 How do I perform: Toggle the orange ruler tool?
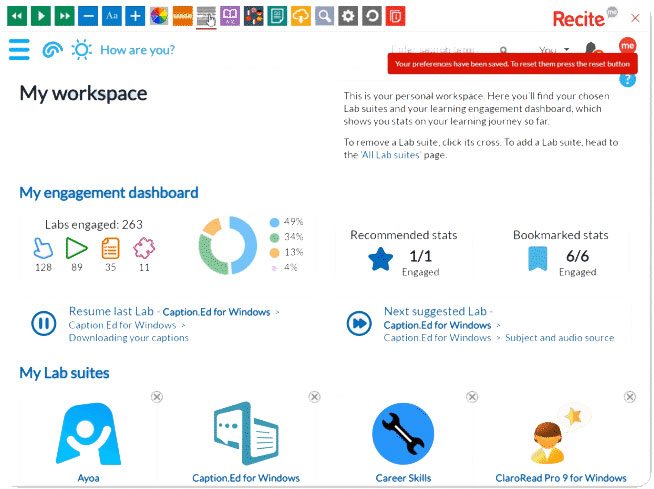(x=183, y=16)
